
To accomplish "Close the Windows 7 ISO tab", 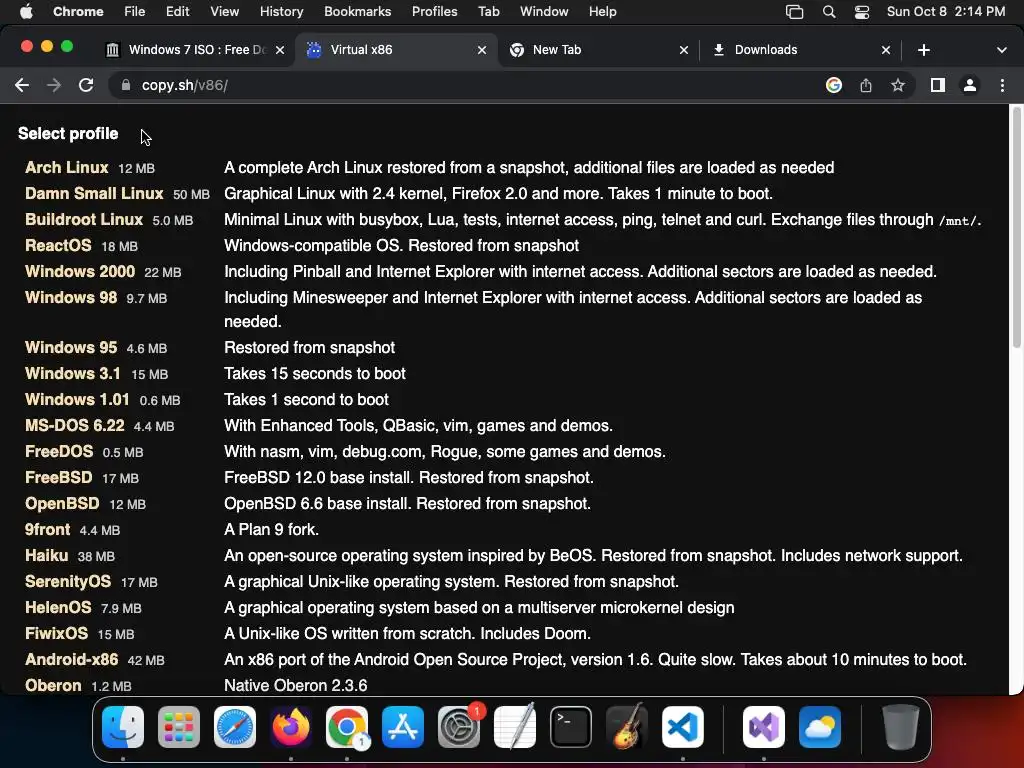I will pos(280,50).
